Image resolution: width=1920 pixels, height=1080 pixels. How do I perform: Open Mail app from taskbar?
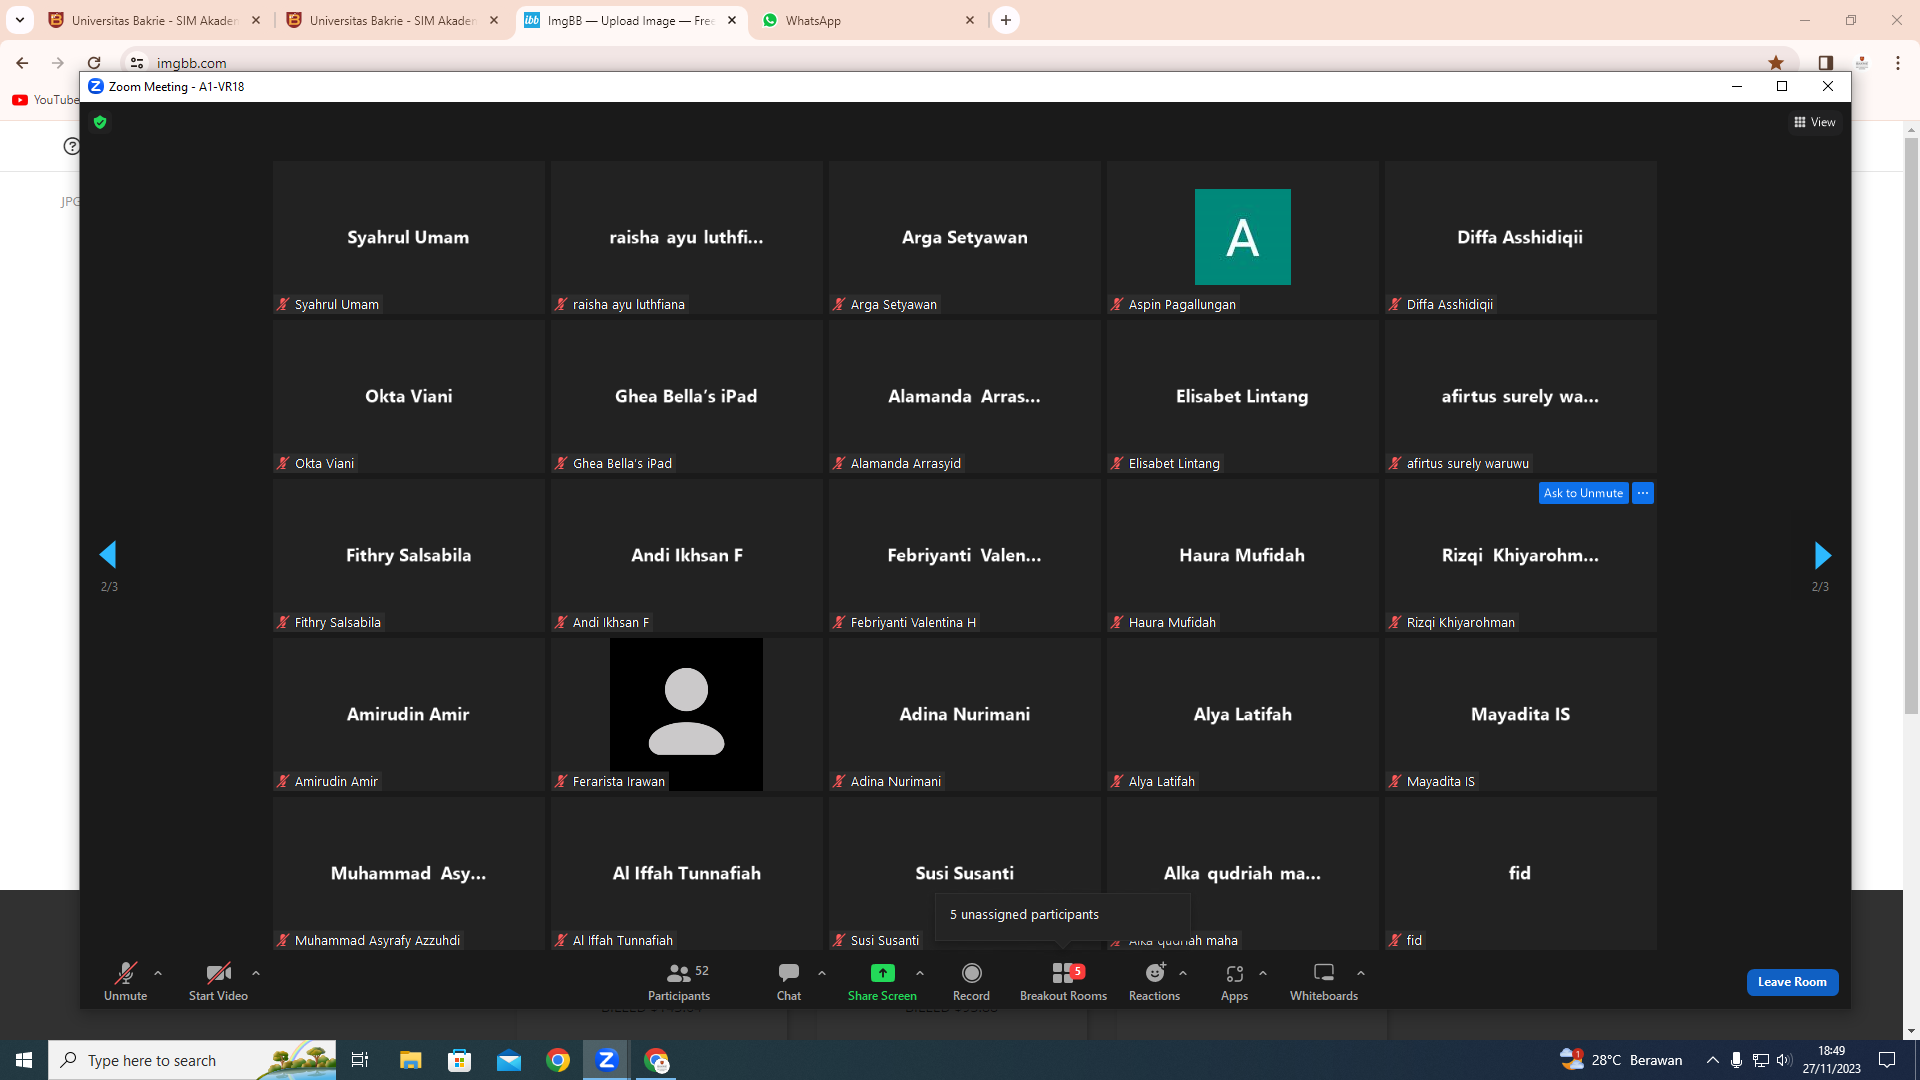509,1060
